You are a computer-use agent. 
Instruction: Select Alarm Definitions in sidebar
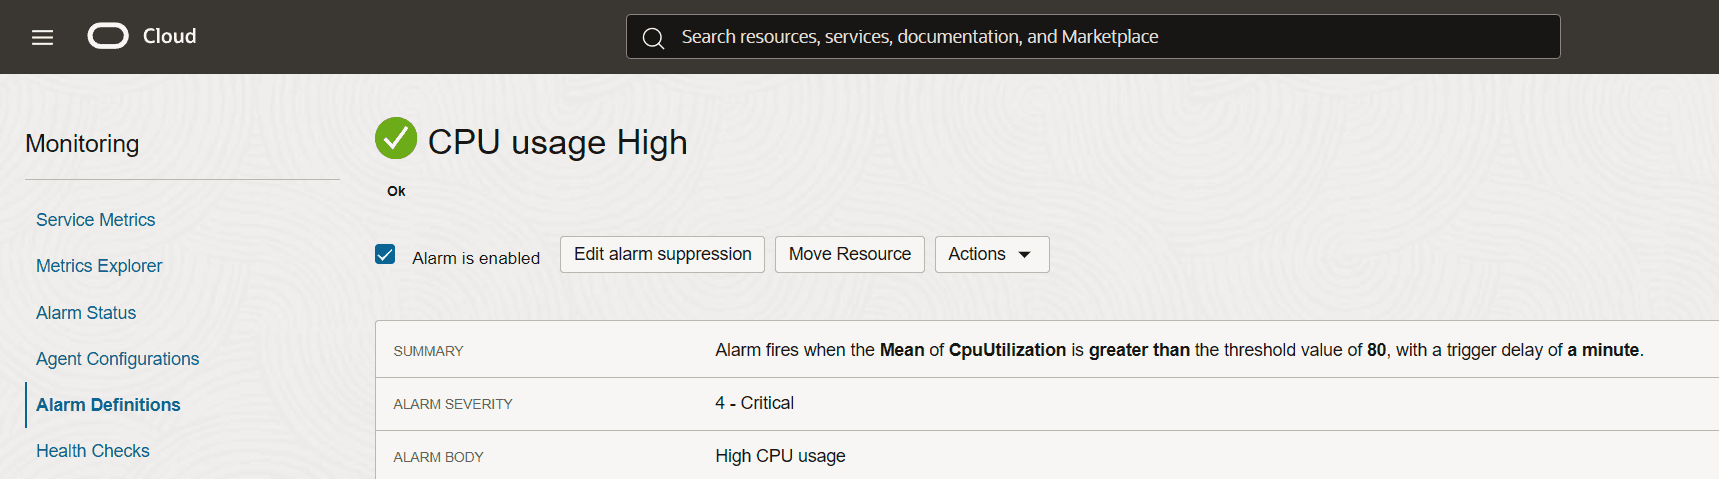(108, 405)
